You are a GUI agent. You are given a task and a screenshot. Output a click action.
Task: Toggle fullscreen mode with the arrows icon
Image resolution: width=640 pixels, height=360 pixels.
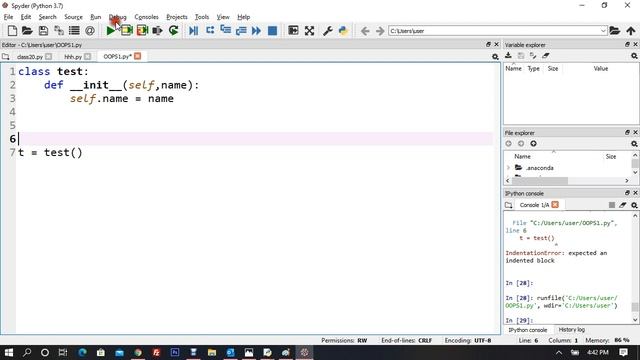click(309, 31)
